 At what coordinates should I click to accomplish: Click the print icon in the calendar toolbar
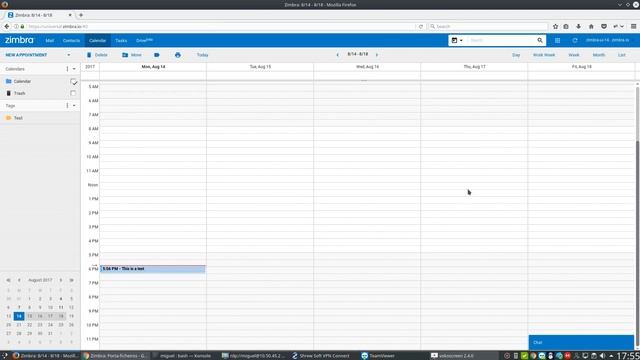(x=178, y=55)
